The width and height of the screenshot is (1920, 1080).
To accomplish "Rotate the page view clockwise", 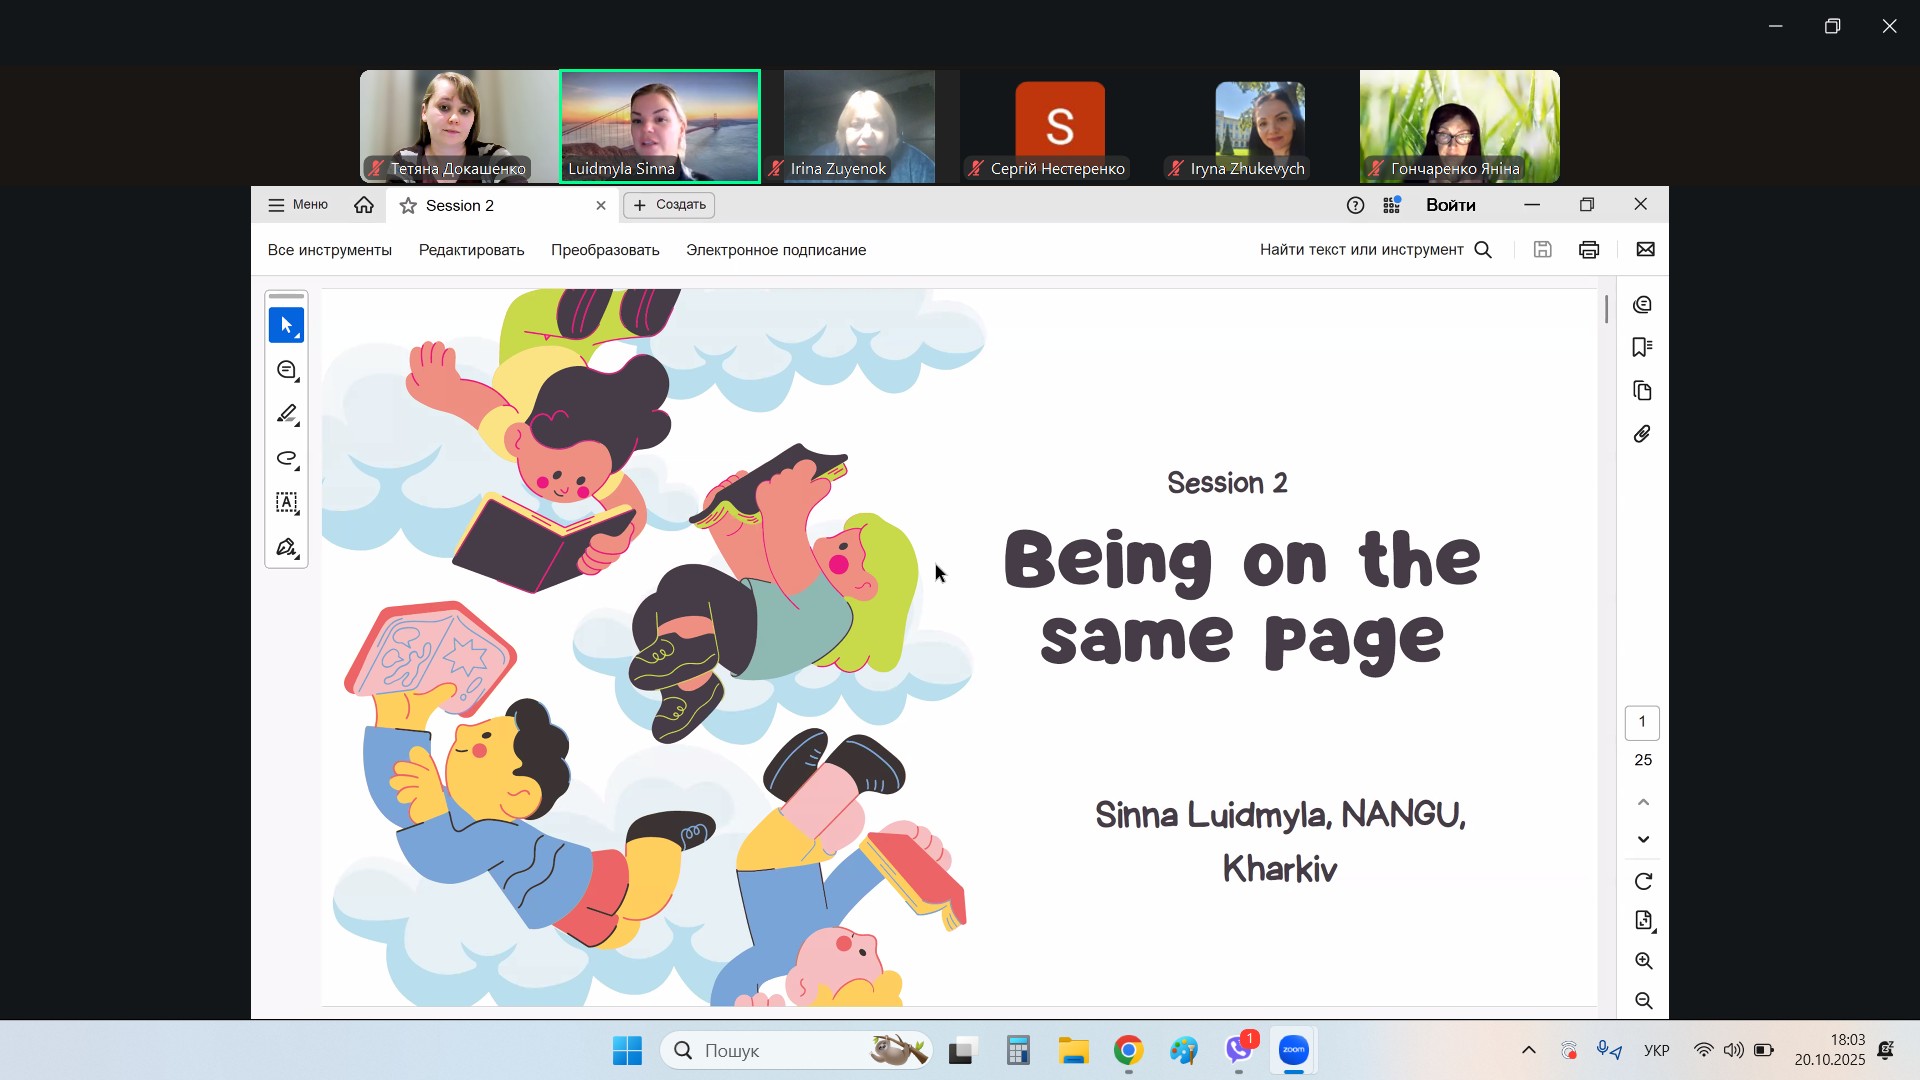I will (1643, 882).
